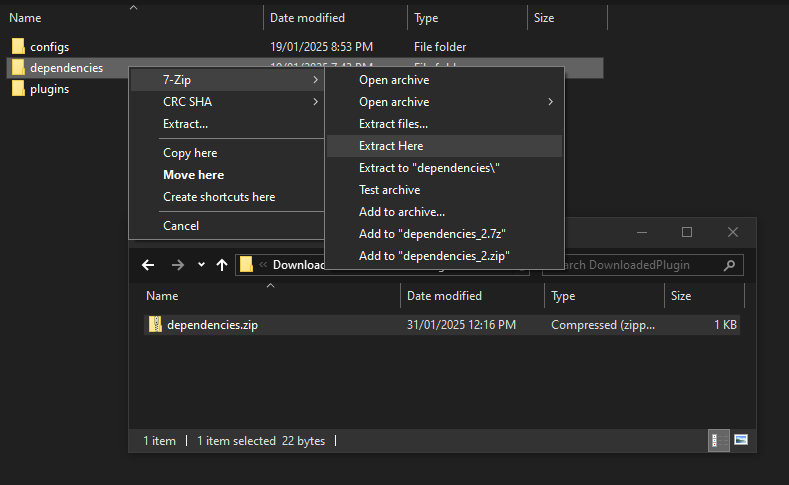
Task: Click the dependencies.zip archive icon
Action: click(155, 325)
